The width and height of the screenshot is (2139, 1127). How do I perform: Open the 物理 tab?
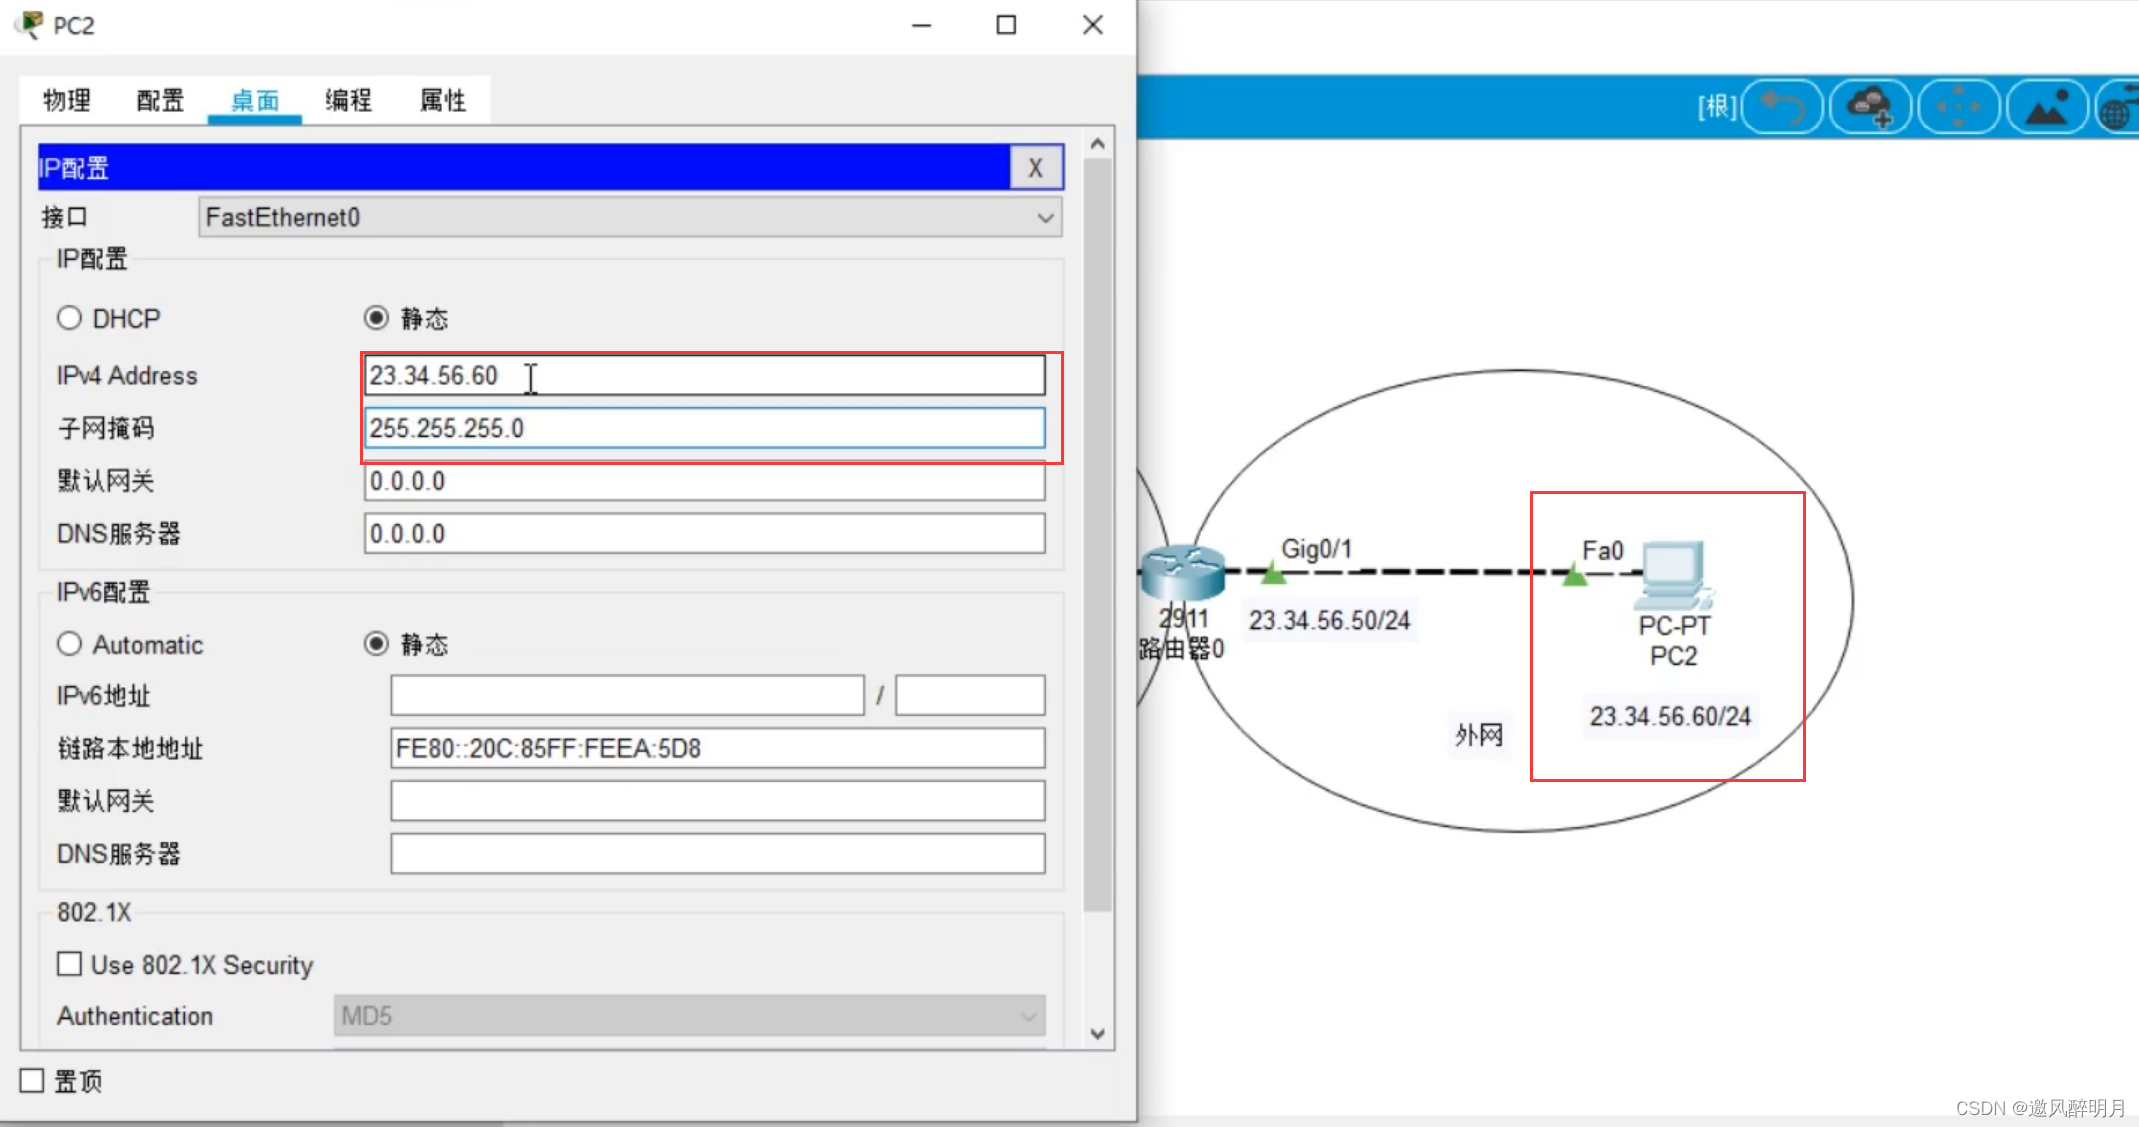tap(66, 100)
